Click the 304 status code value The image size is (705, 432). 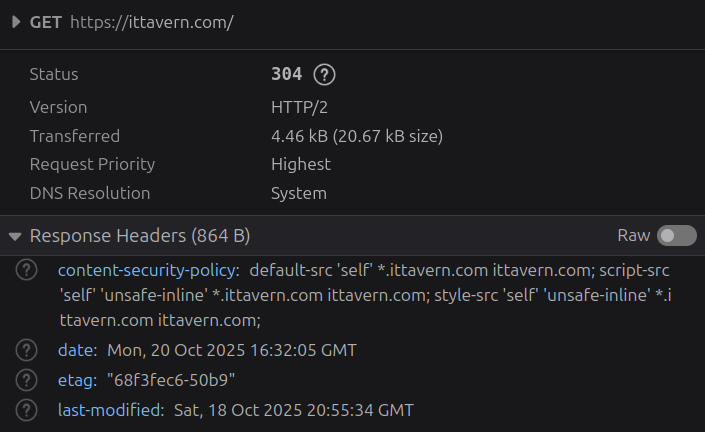pyautogui.click(x=286, y=75)
